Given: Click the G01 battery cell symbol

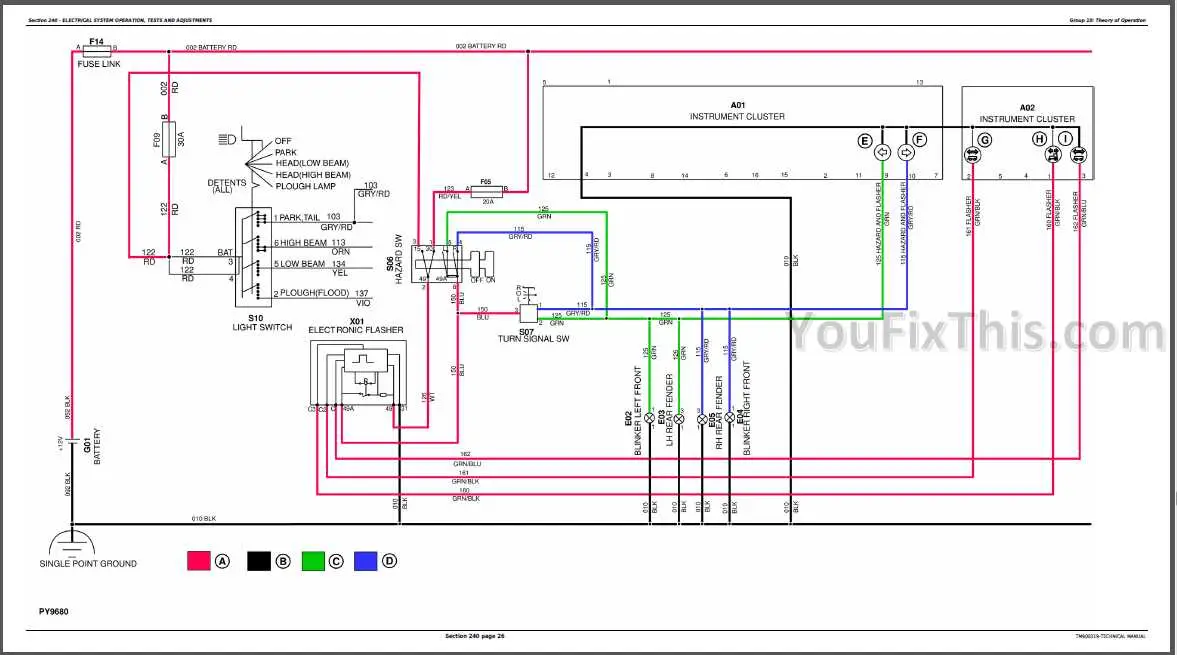Looking at the screenshot, I should 72,441.
